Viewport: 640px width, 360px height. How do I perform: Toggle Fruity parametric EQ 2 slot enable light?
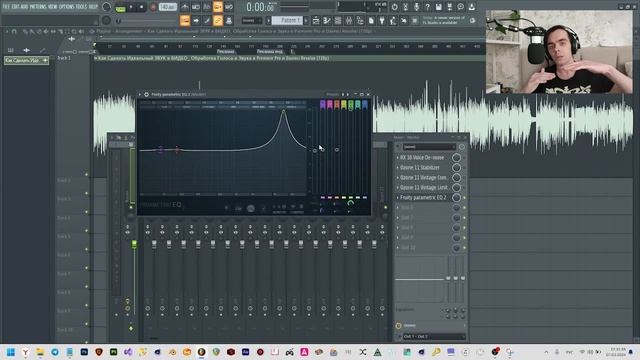point(464,198)
